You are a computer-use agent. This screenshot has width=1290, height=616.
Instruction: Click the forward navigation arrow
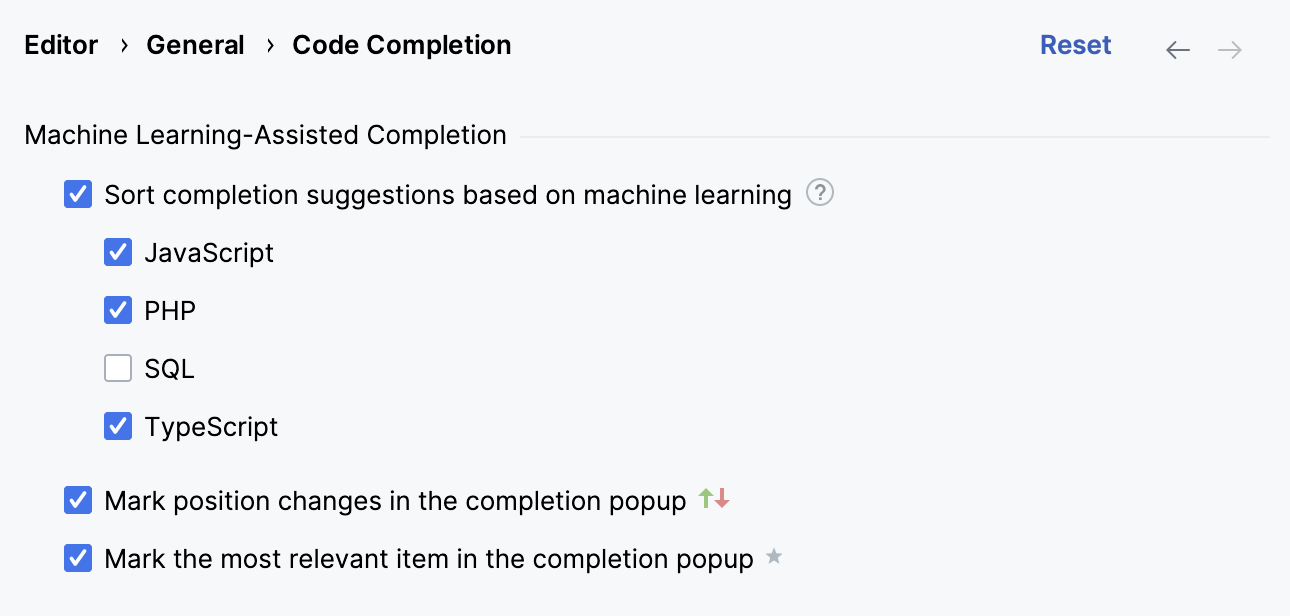(1229, 48)
